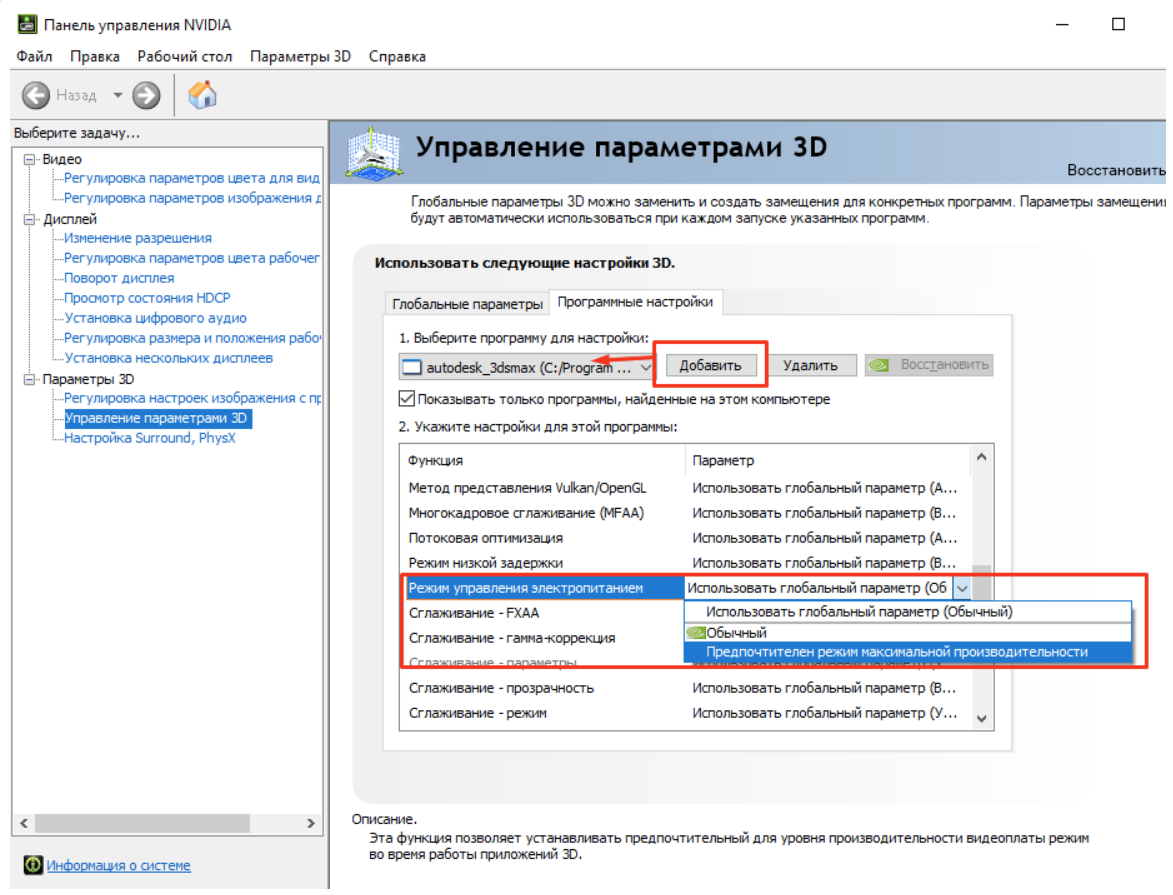Click the Функция column header
1173x895 pixels.
[x=542, y=460]
